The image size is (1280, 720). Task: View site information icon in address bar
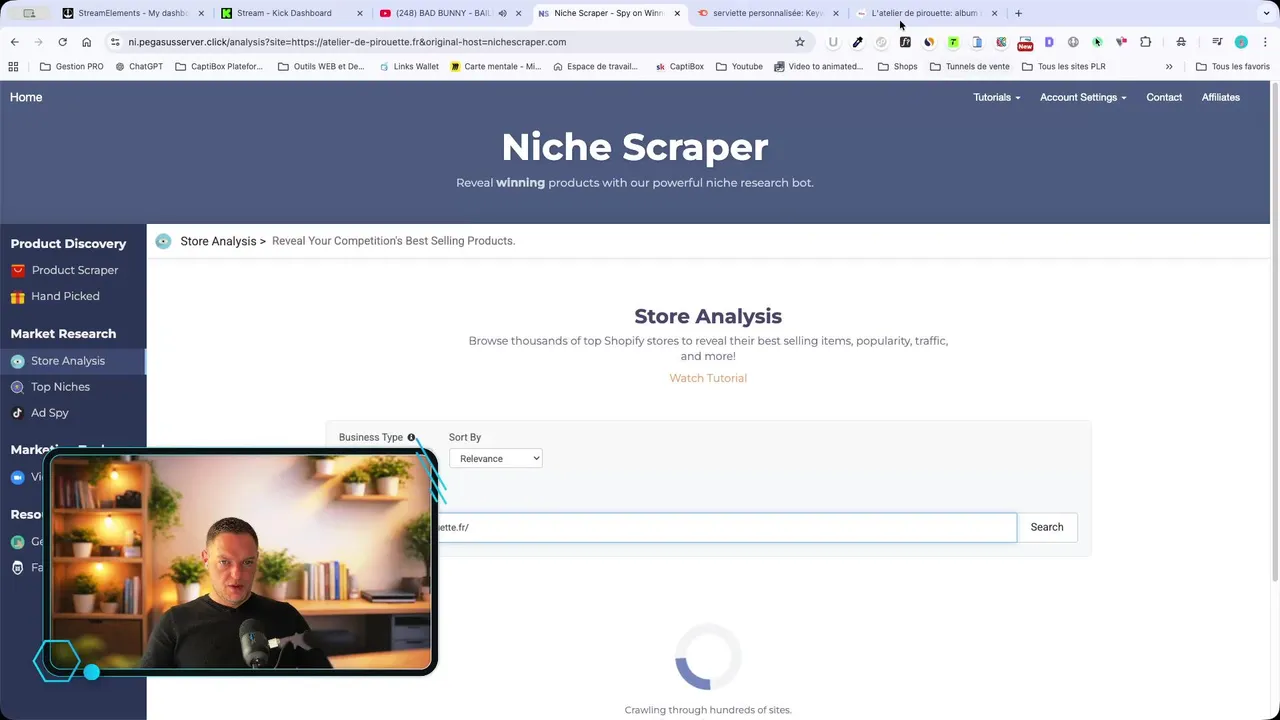[115, 42]
